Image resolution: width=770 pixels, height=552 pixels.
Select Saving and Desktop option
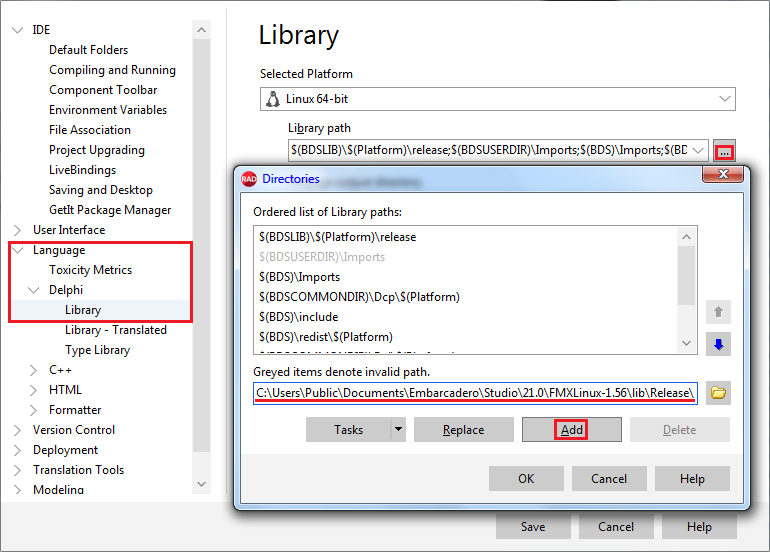point(101,190)
